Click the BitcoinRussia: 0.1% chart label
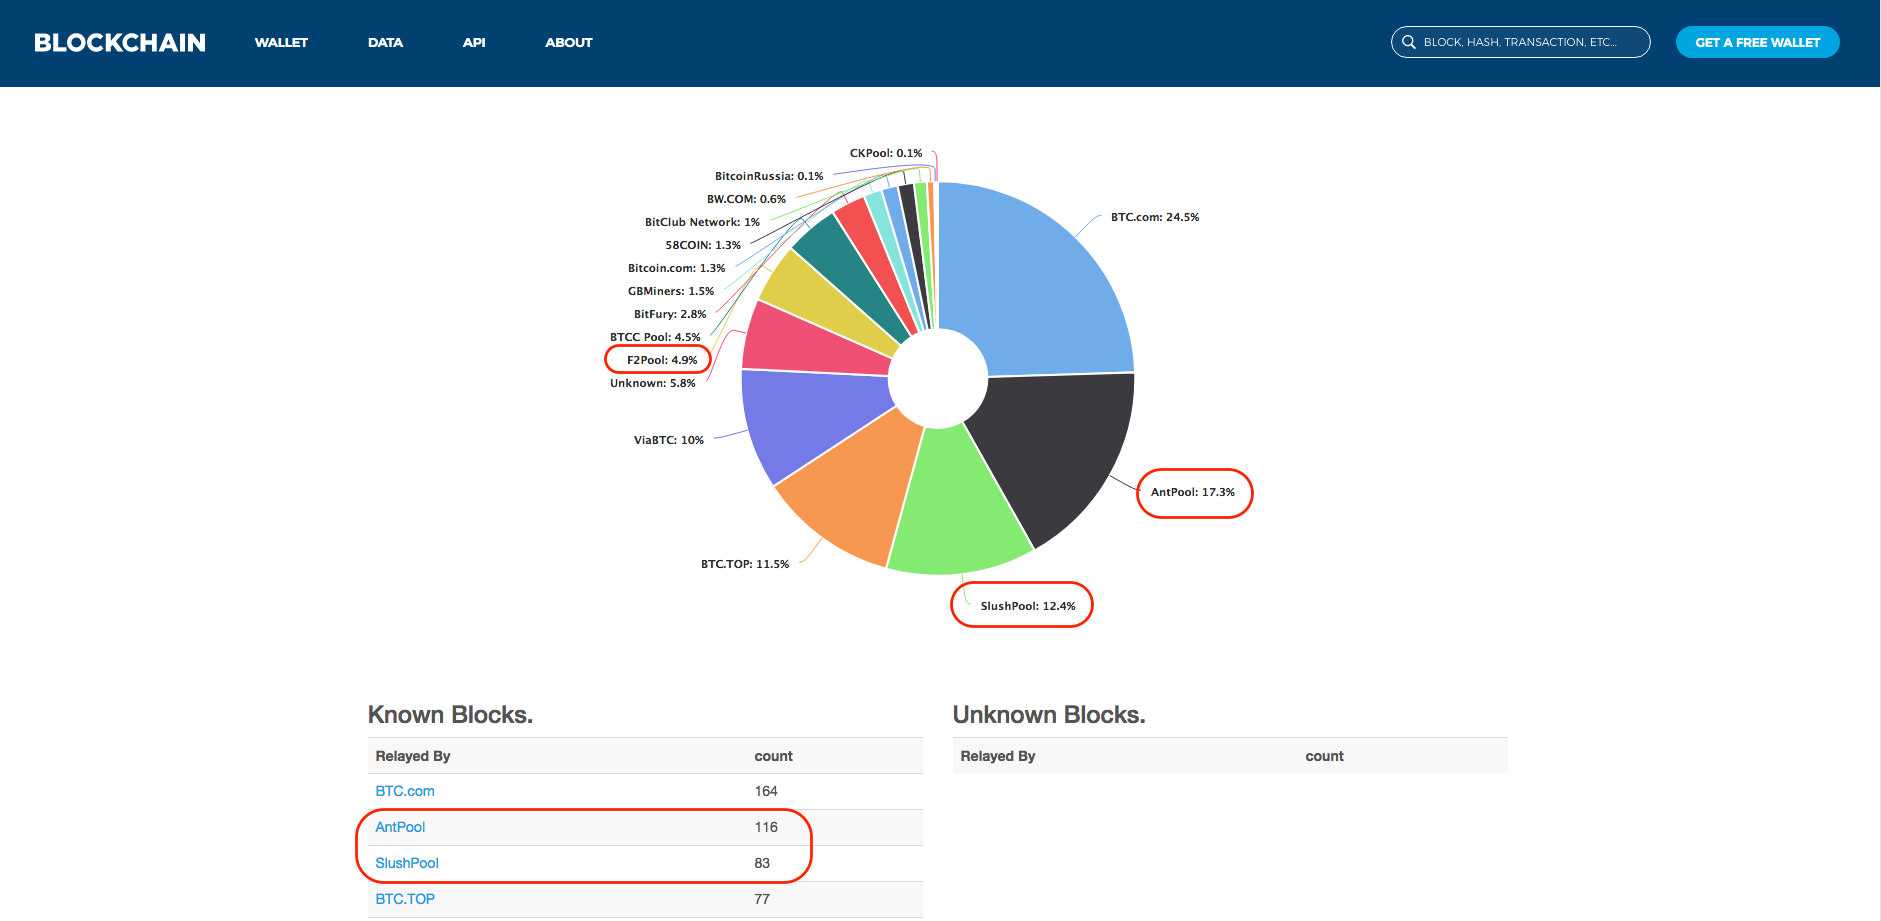This screenshot has width=1881, height=921. (x=769, y=176)
